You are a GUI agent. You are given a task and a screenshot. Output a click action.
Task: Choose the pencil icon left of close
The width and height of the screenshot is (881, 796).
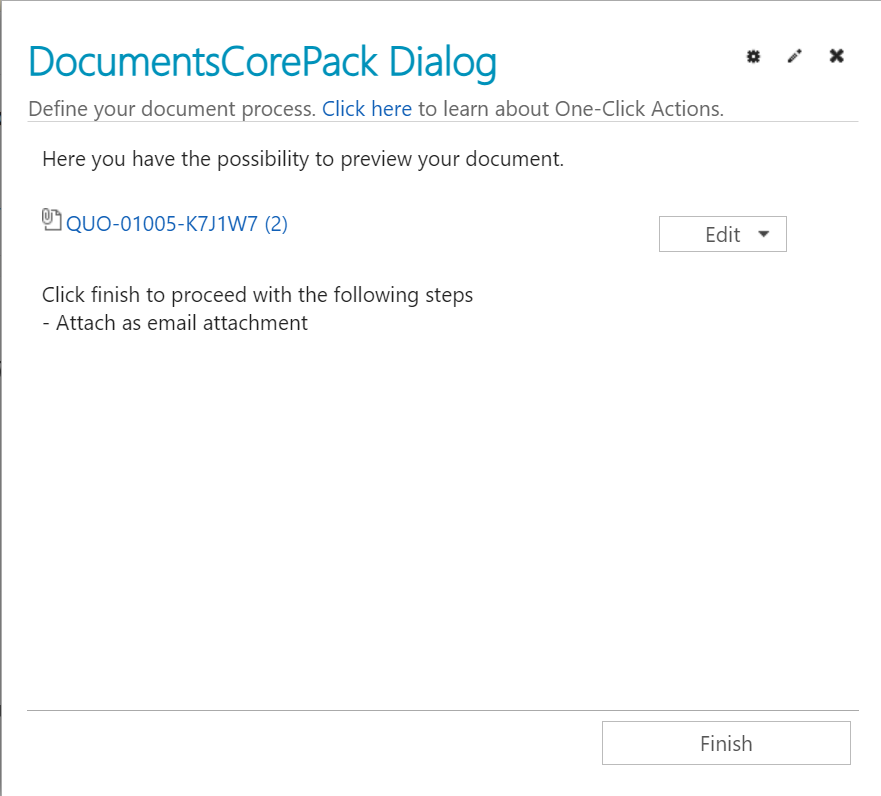tap(794, 56)
